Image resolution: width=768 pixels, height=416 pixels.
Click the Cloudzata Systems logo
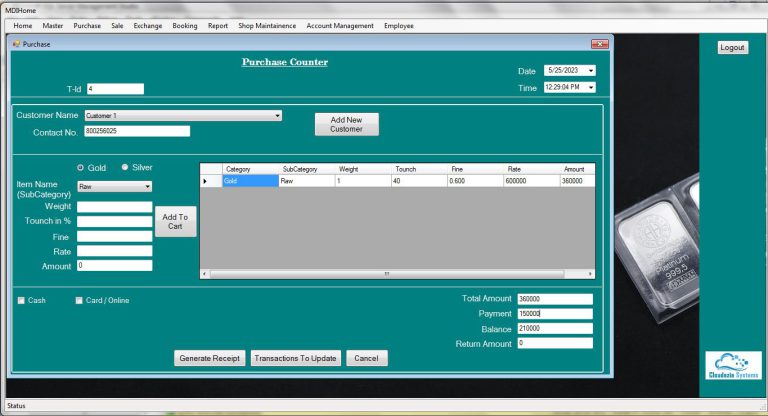point(733,365)
